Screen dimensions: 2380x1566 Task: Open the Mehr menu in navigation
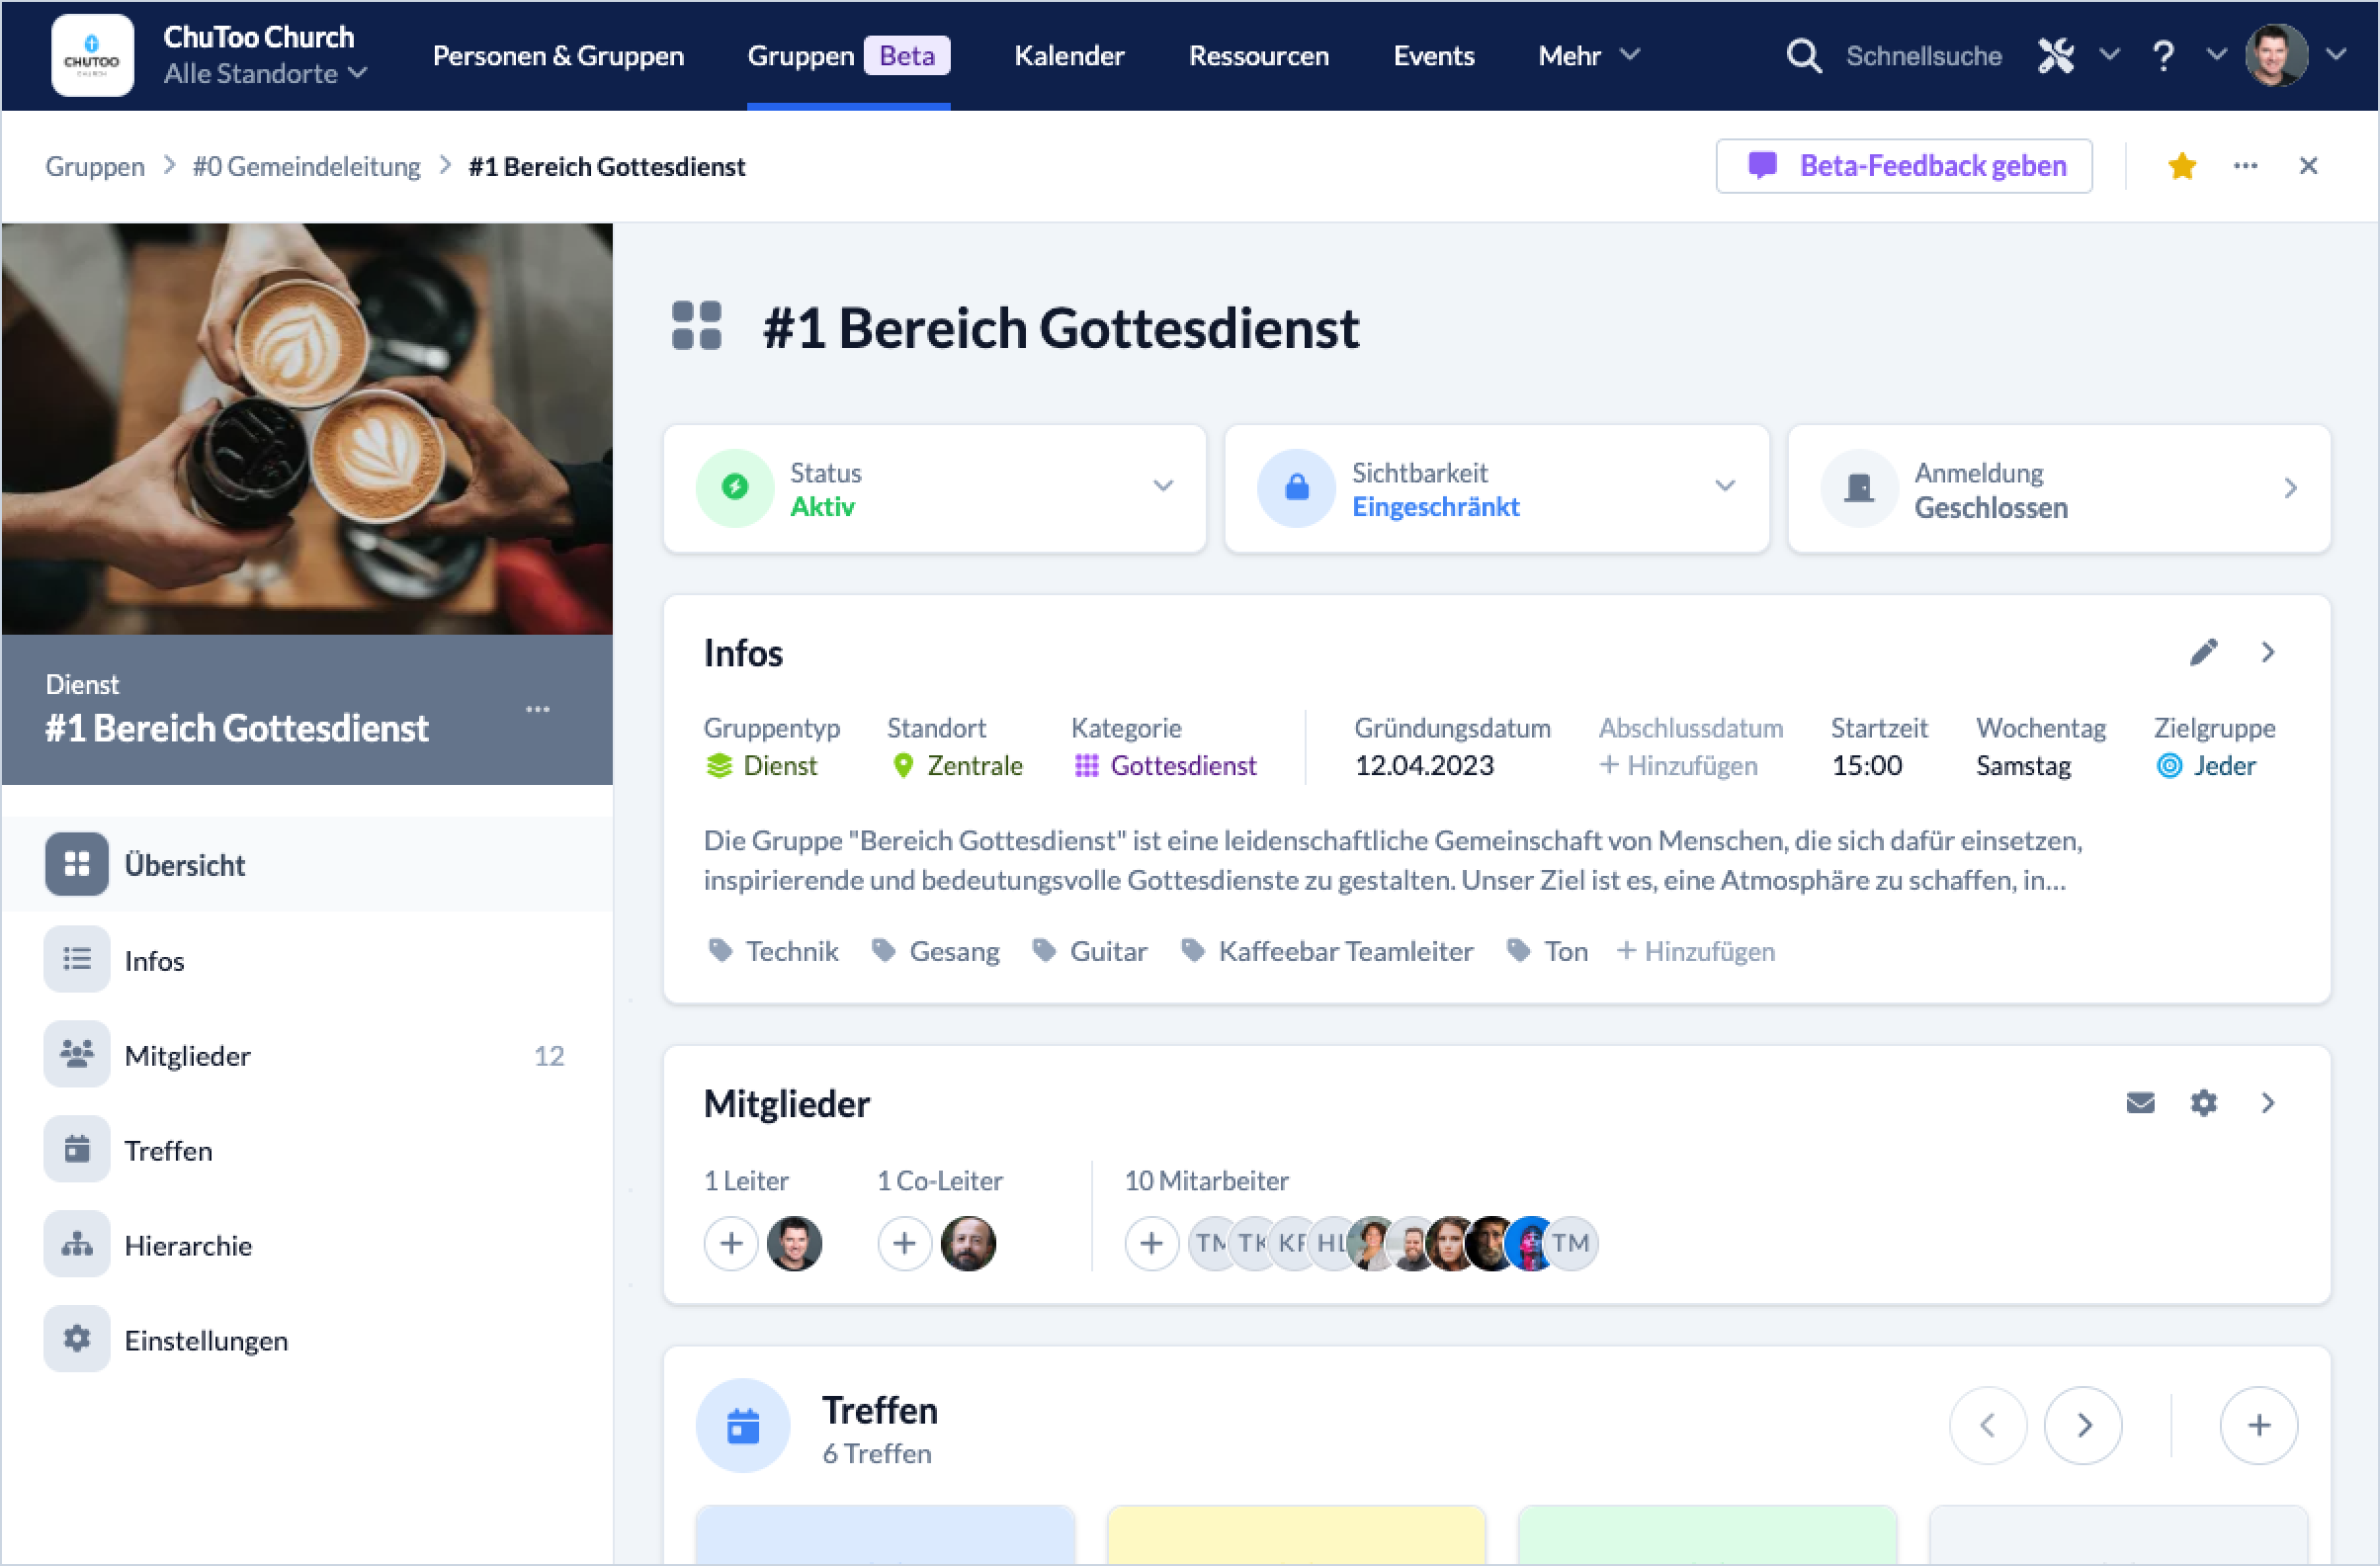1587,55
